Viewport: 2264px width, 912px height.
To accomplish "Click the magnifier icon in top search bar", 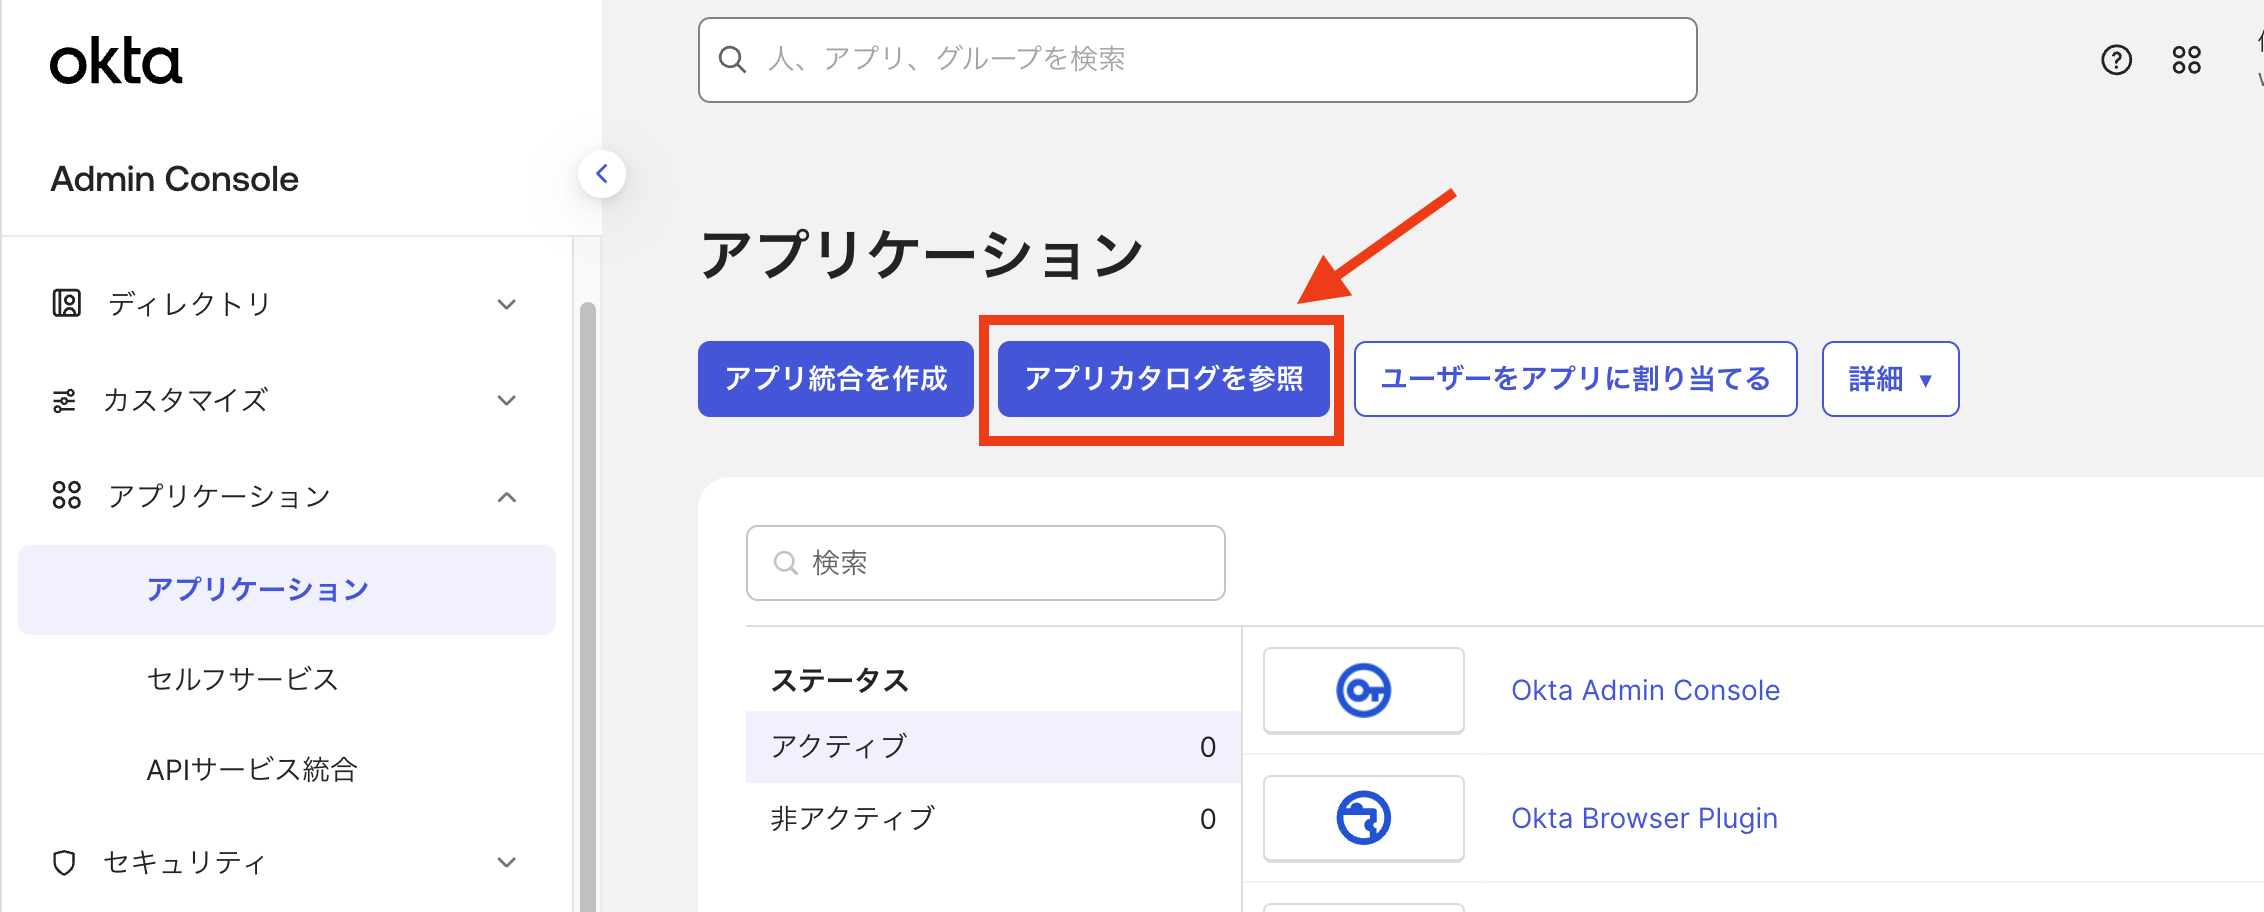I will pos(732,60).
